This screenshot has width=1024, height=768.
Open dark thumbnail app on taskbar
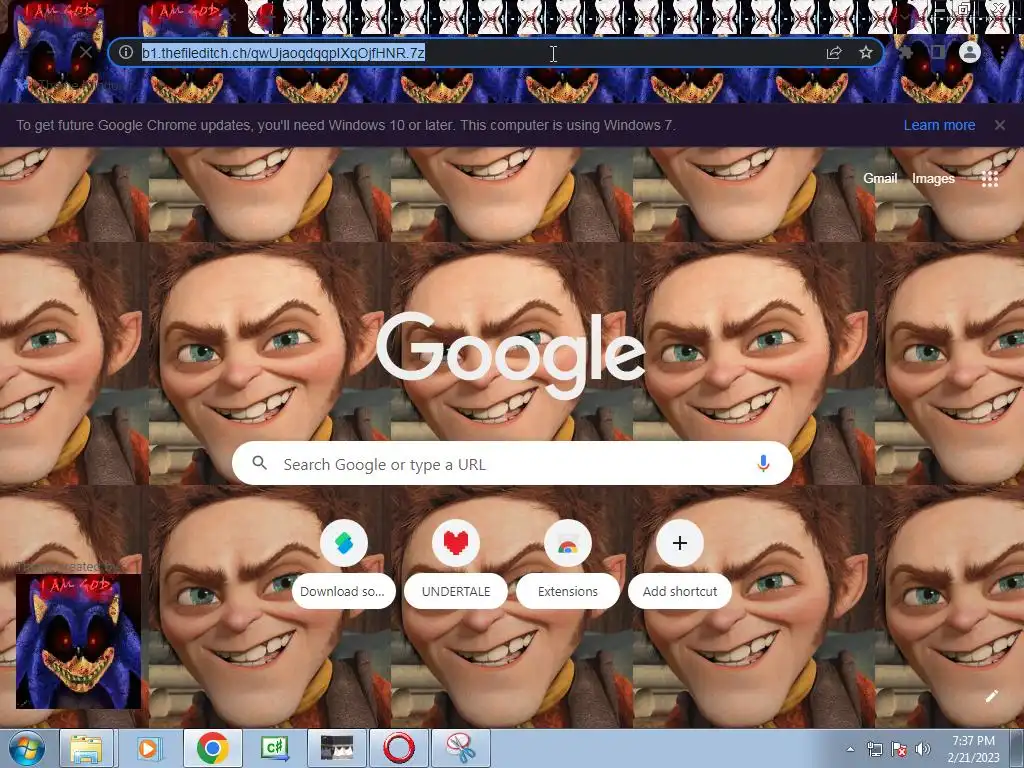tap(337, 748)
